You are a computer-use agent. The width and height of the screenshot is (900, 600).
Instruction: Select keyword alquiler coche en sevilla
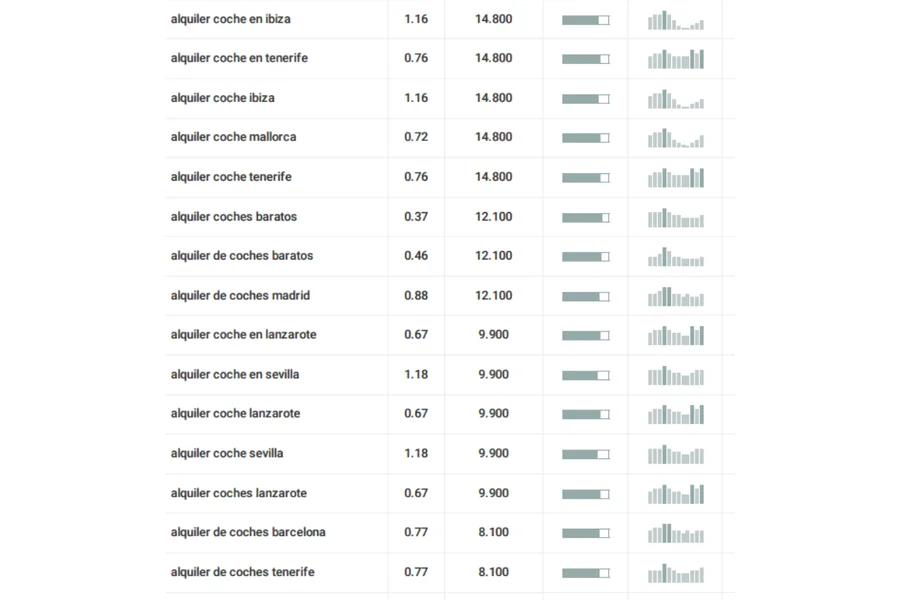[x=235, y=374]
